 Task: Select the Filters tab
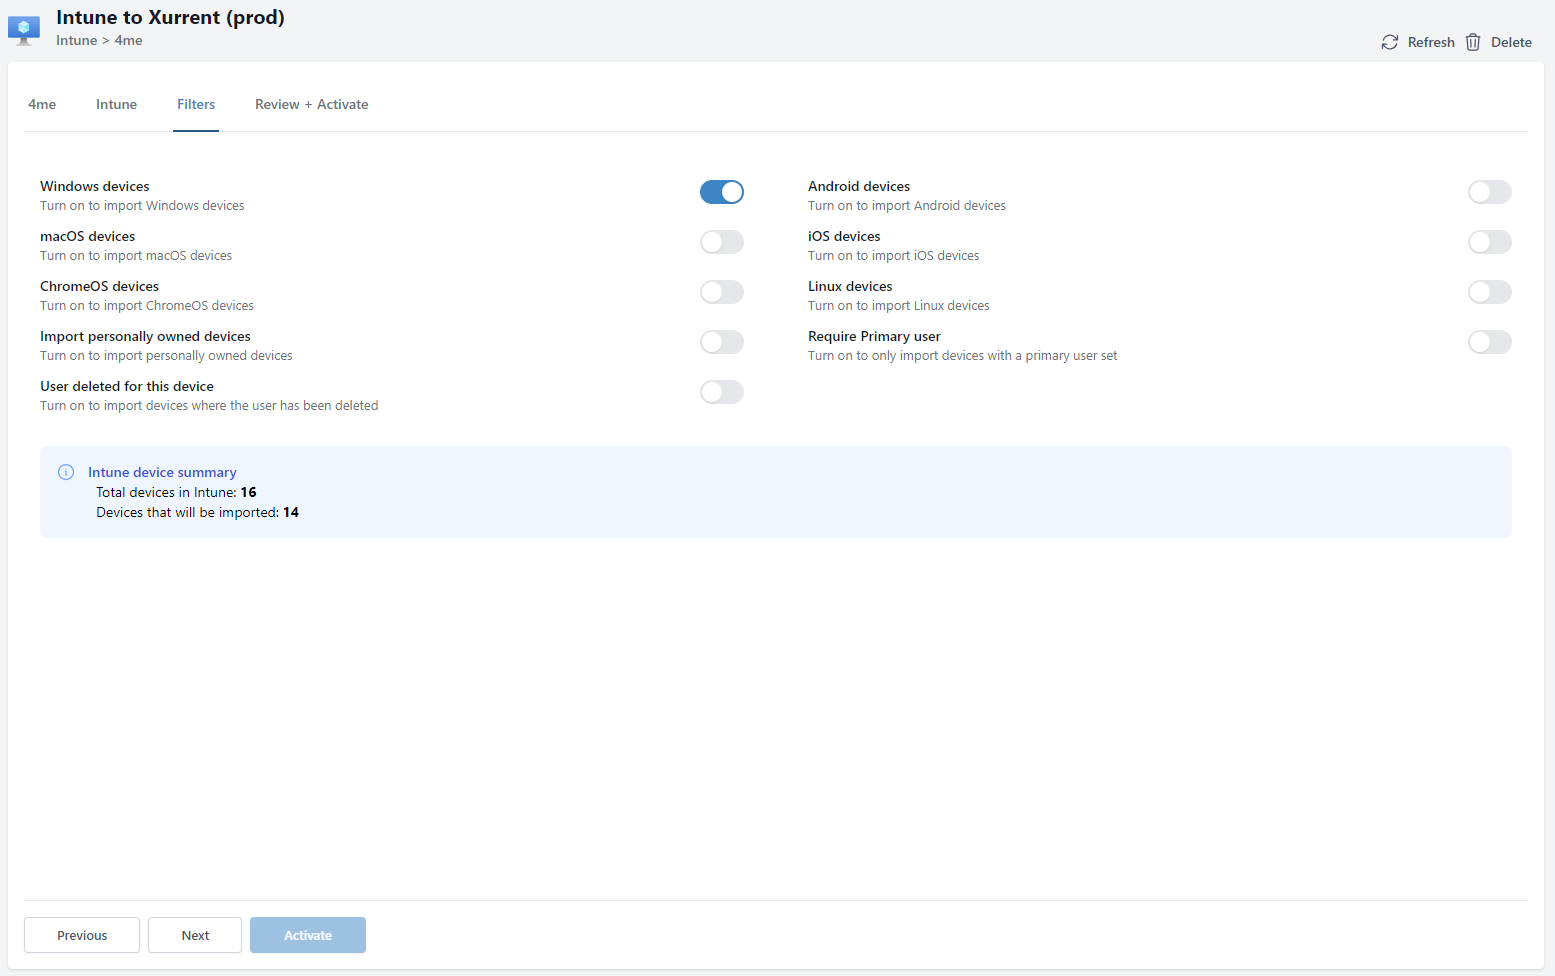click(196, 104)
